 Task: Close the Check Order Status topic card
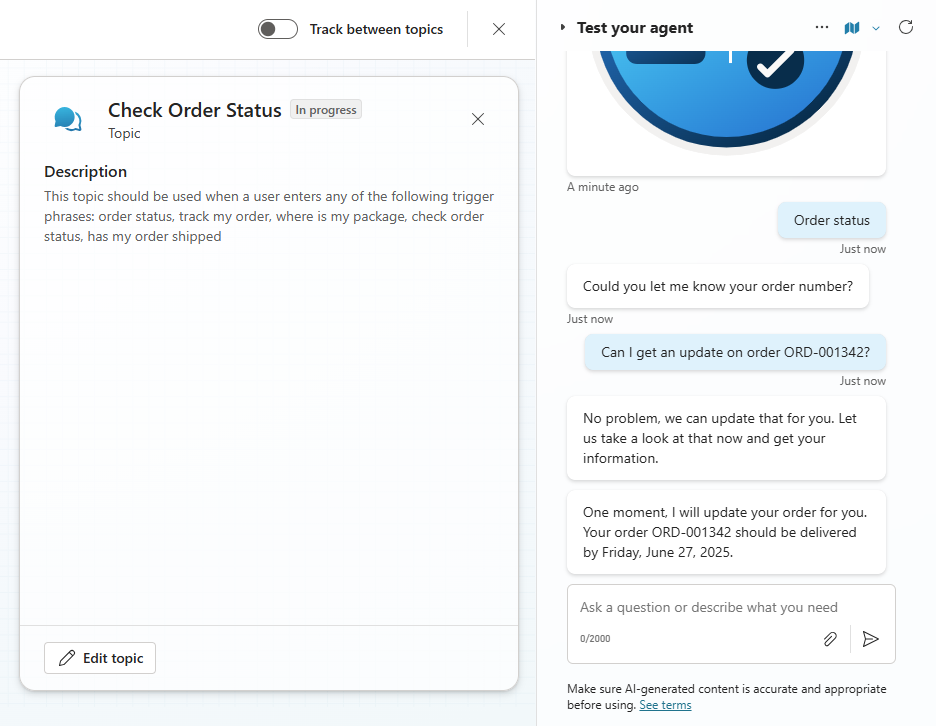pyautogui.click(x=478, y=119)
